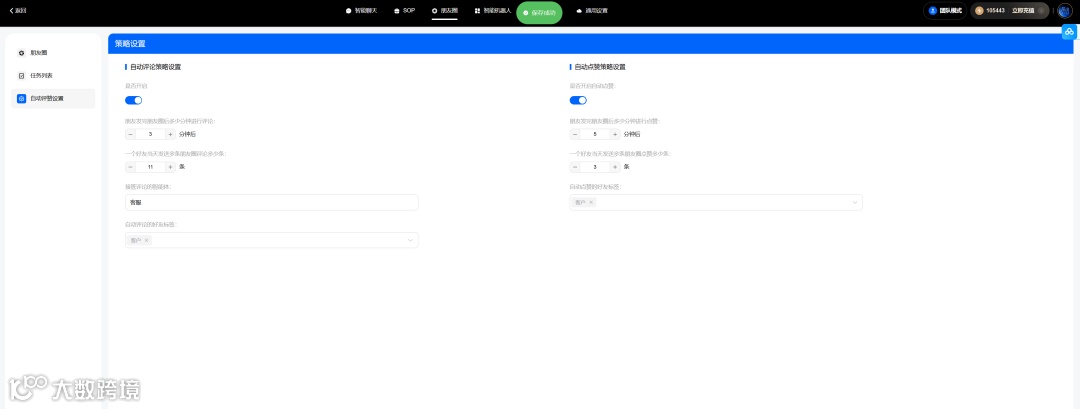Click the 自动点赞策略设置 section heading
The image size is (1080, 409).
tap(600, 67)
